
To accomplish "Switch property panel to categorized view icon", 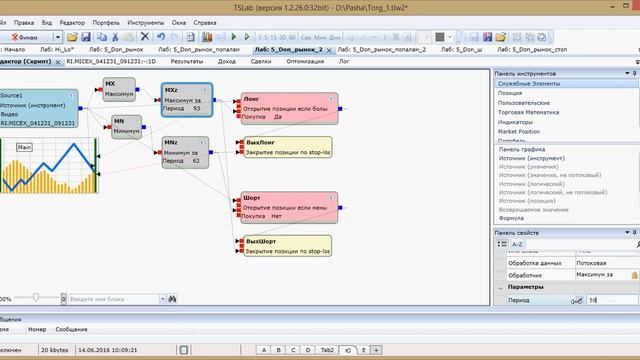I will click(502, 244).
